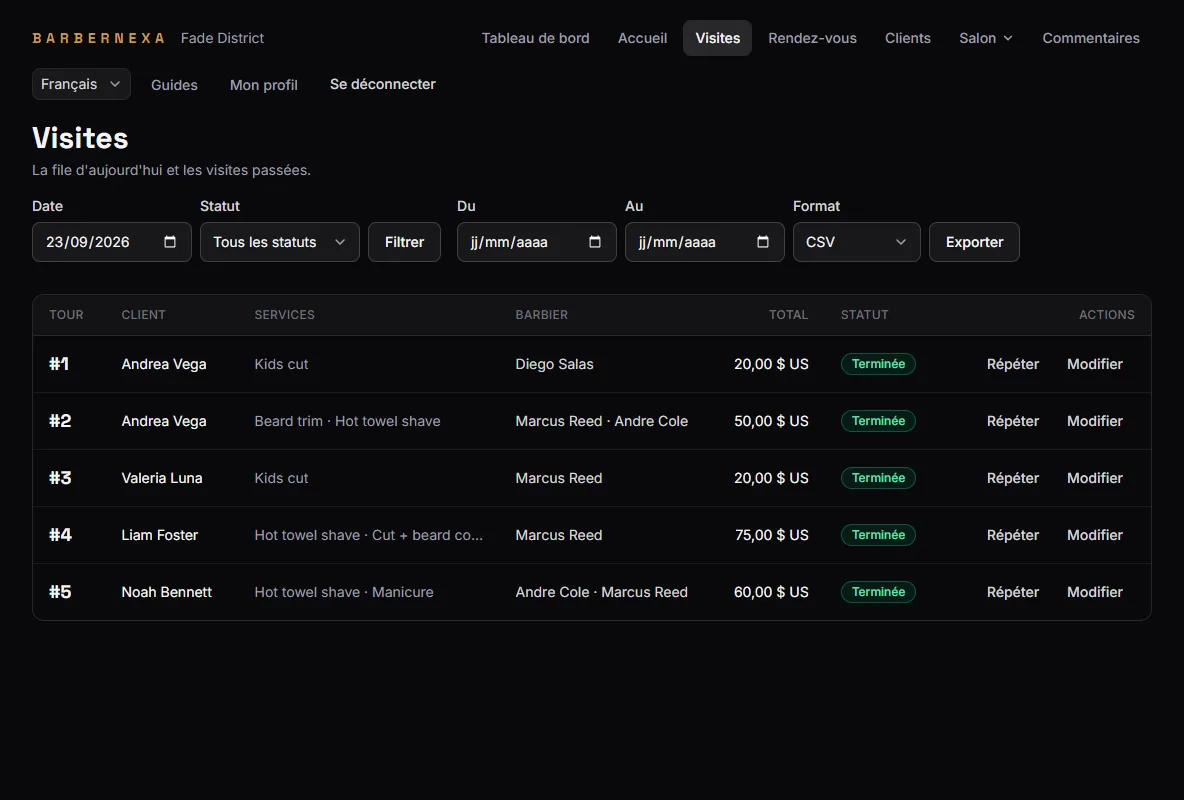
Task: Open the Guides link
Action: [x=174, y=85]
